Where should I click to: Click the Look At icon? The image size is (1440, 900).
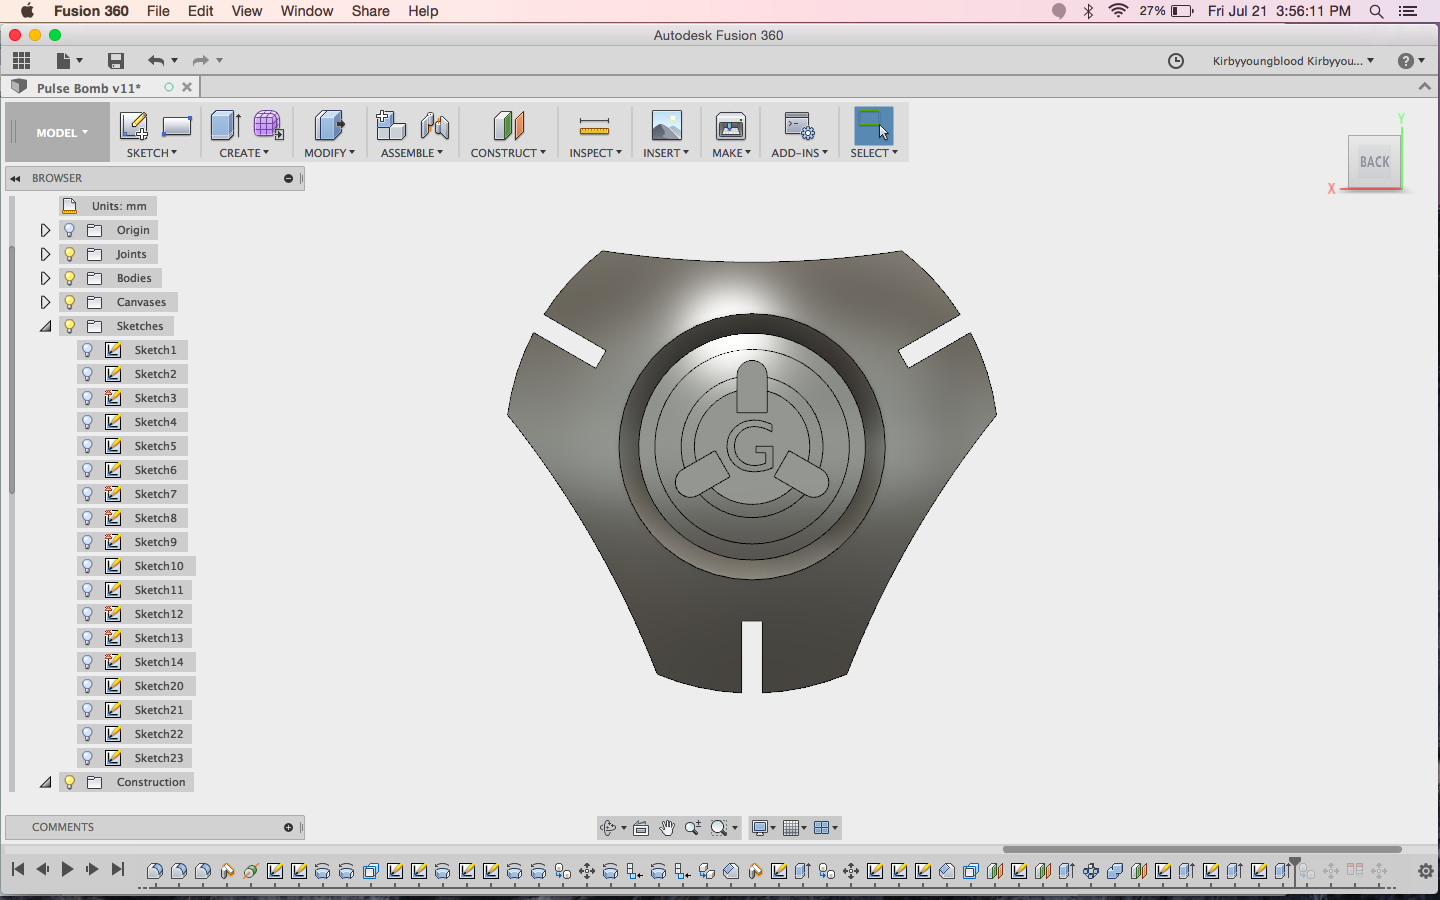tap(641, 828)
